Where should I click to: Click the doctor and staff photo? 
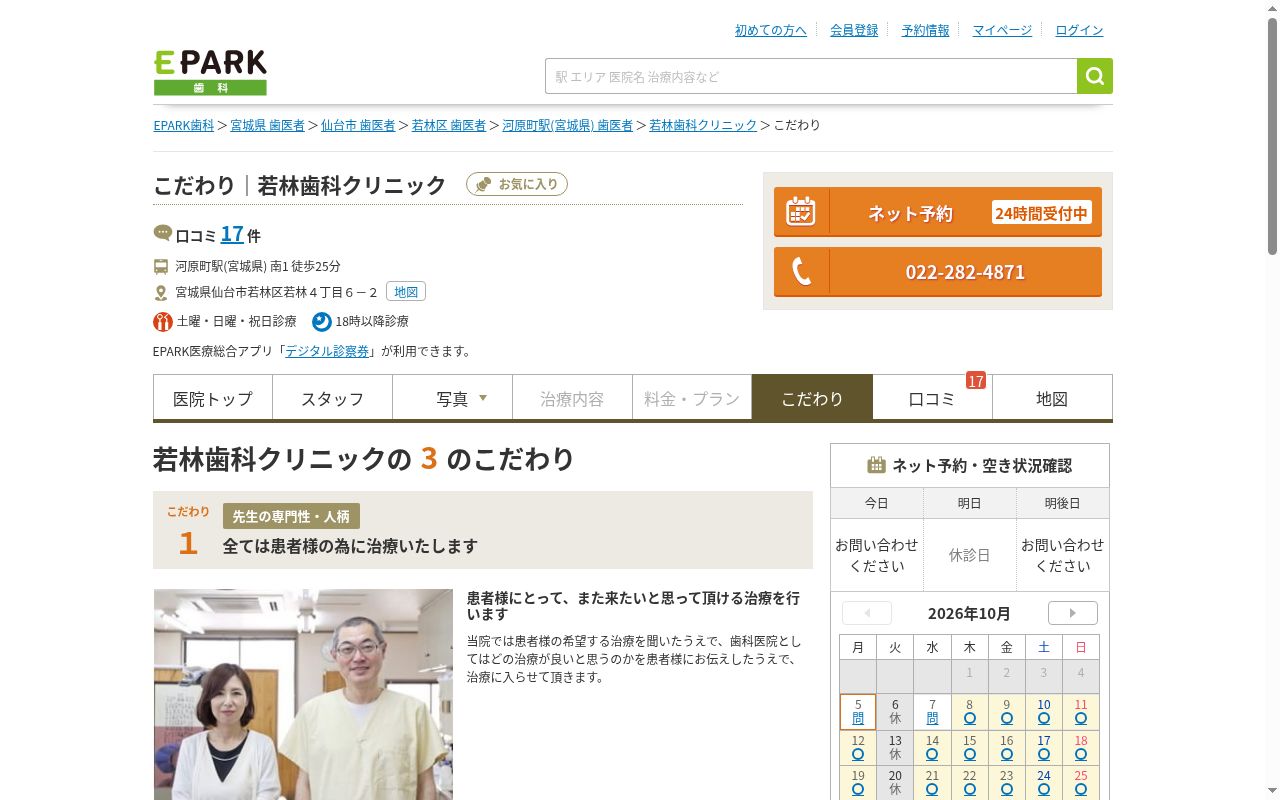(x=303, y=694)
